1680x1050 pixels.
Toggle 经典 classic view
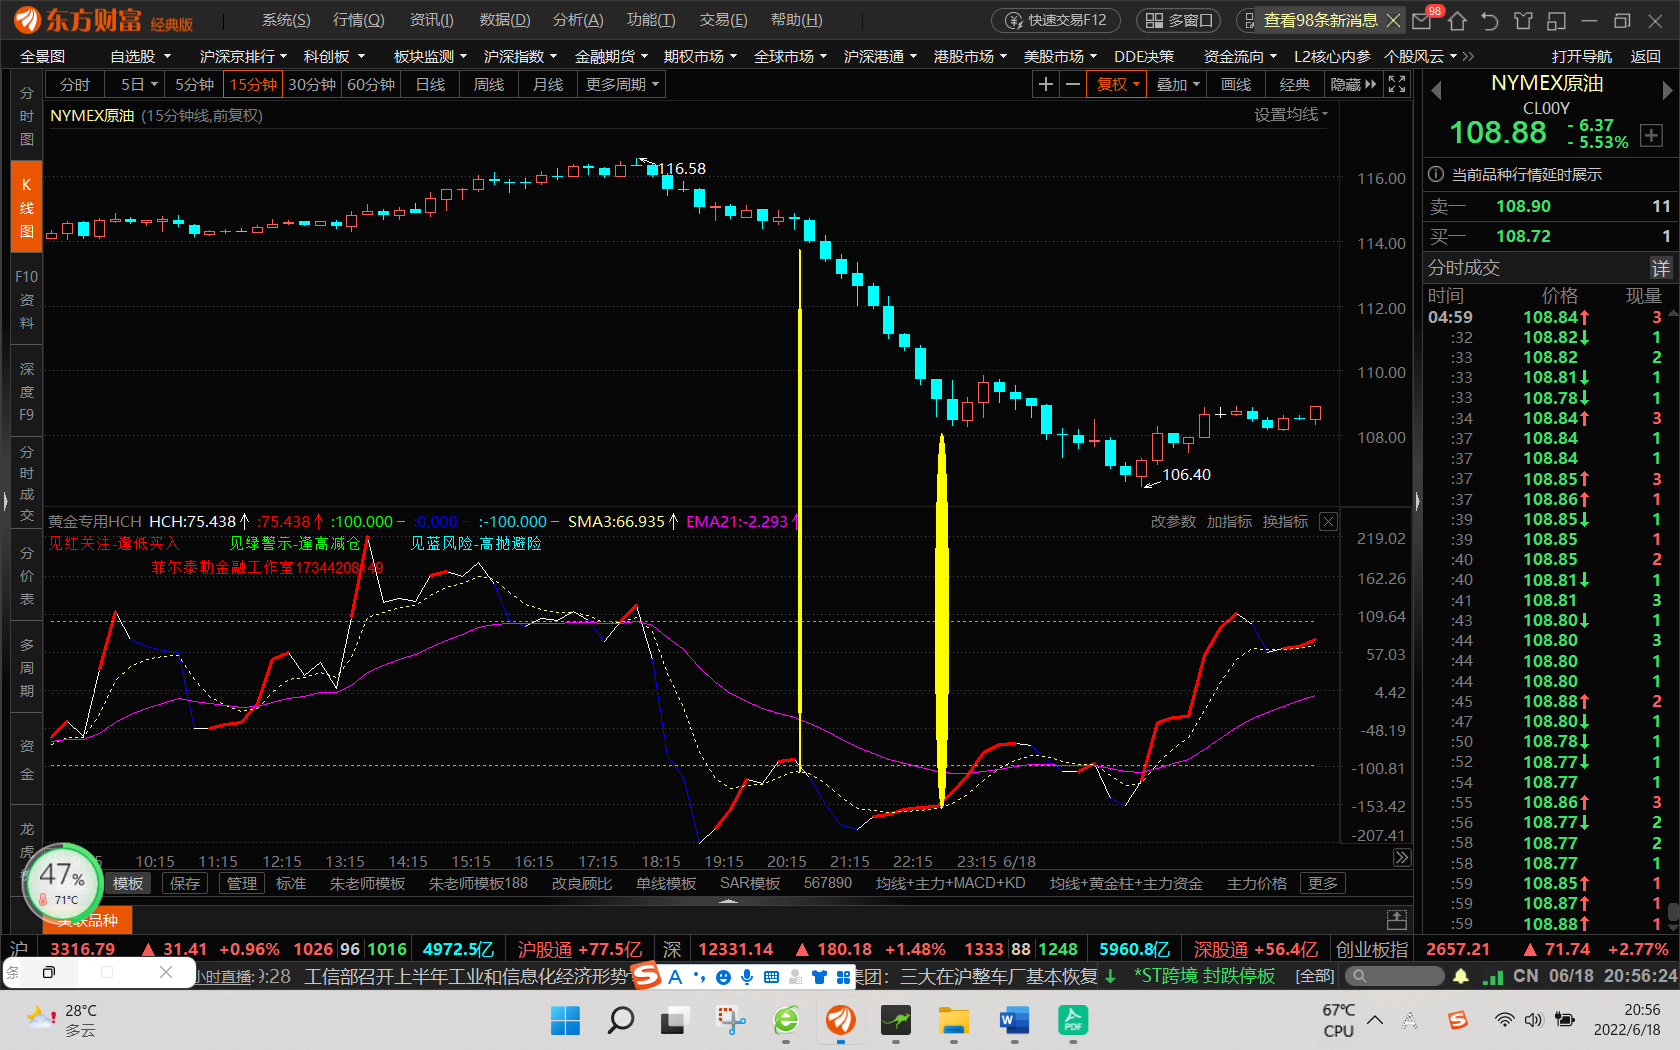click(x=1295, y=85)
